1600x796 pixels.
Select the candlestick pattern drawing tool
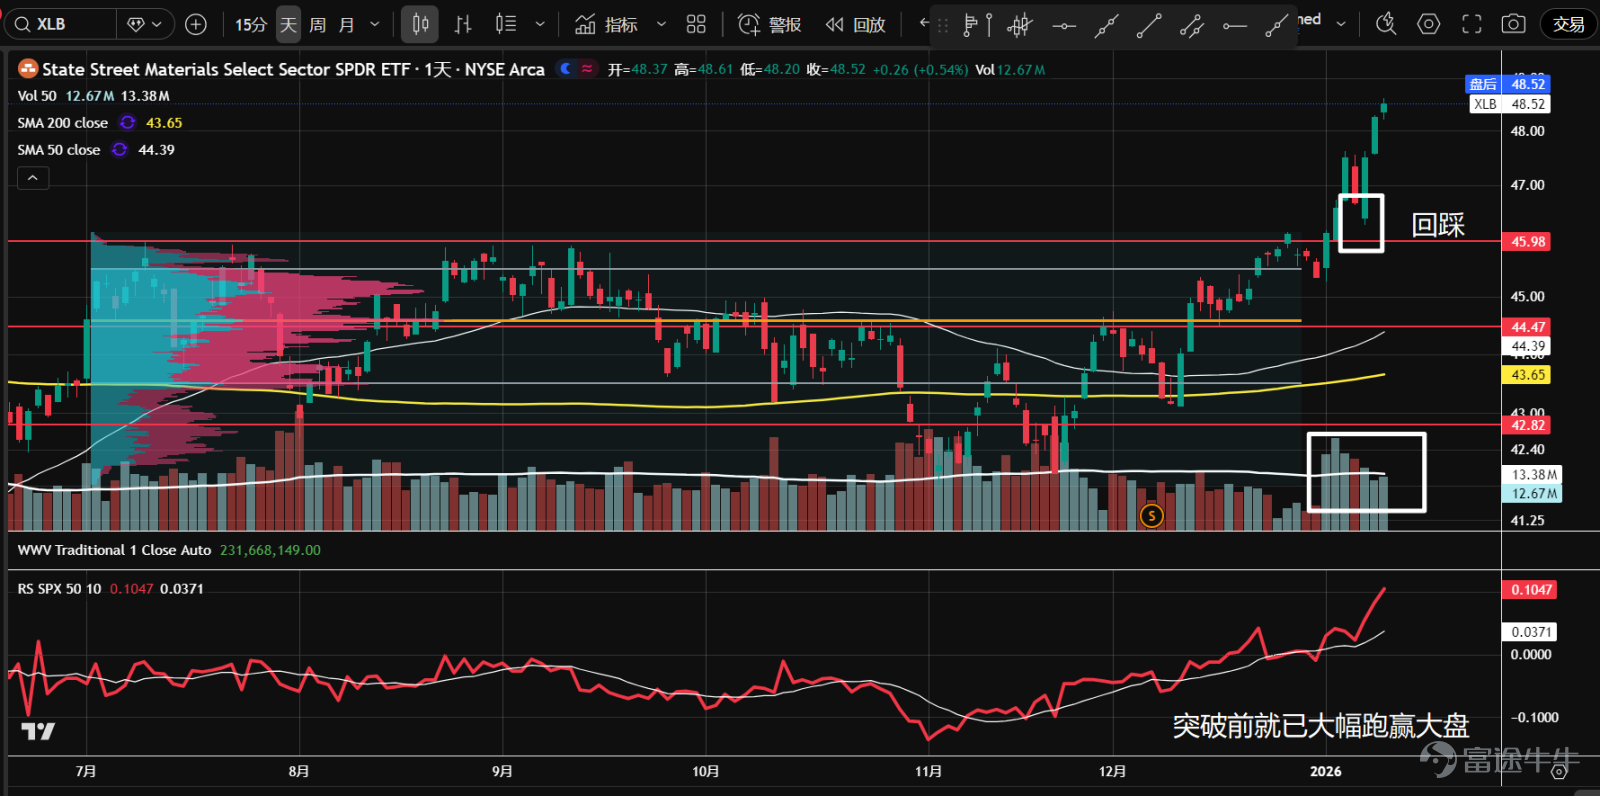(x=1020, y=25)
